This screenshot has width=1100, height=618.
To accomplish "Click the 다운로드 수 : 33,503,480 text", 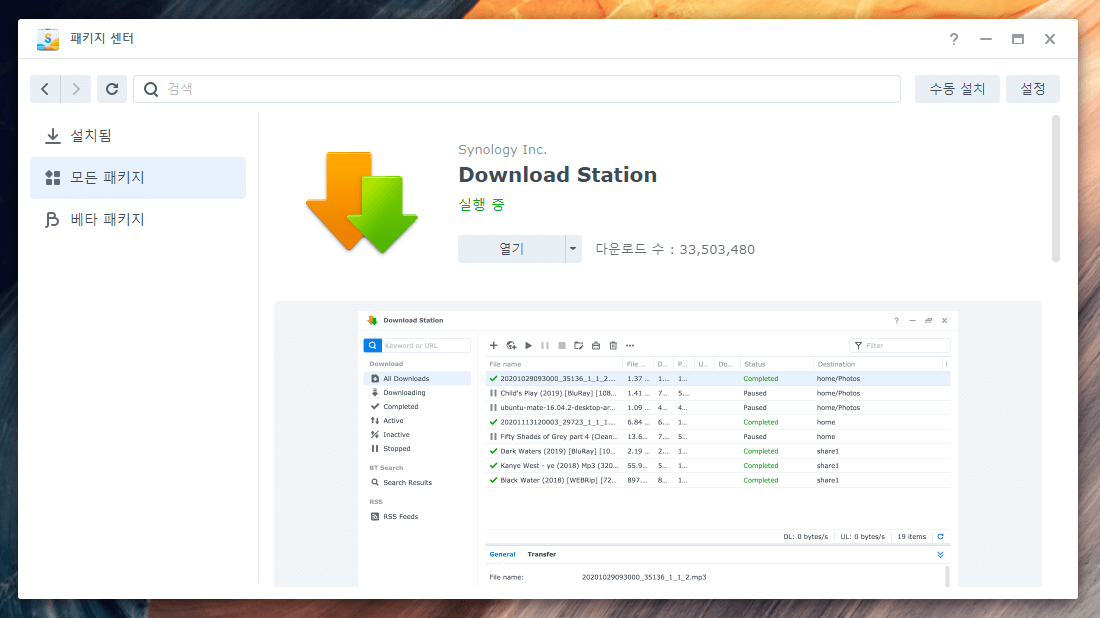I will tap(675, 250).
